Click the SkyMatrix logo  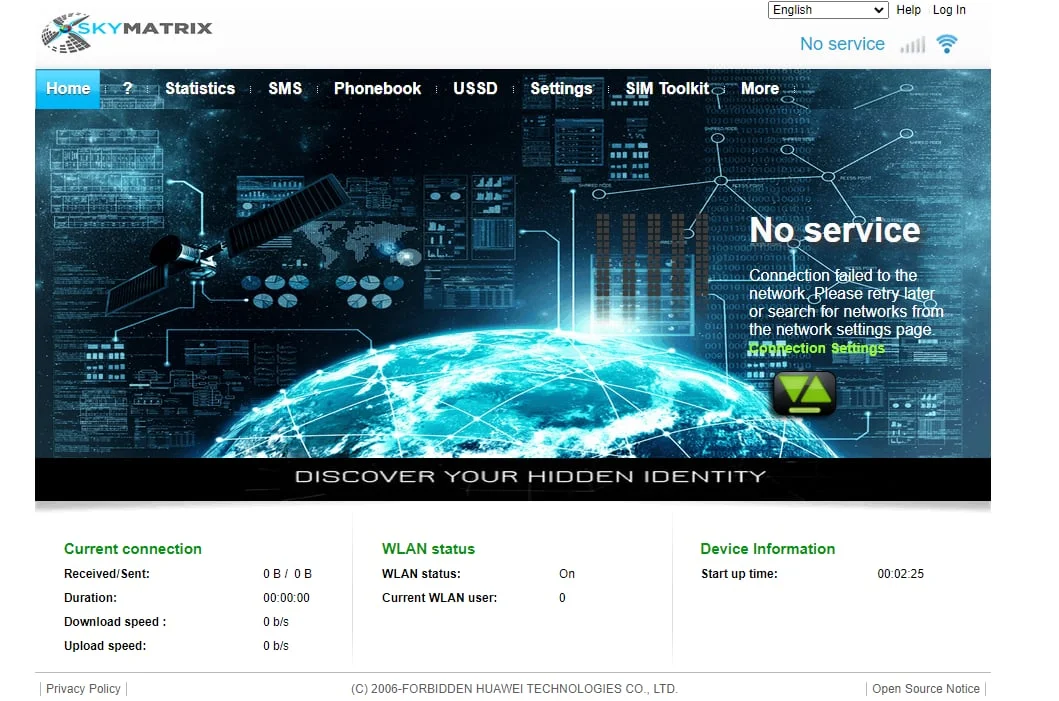click(126, 31)
